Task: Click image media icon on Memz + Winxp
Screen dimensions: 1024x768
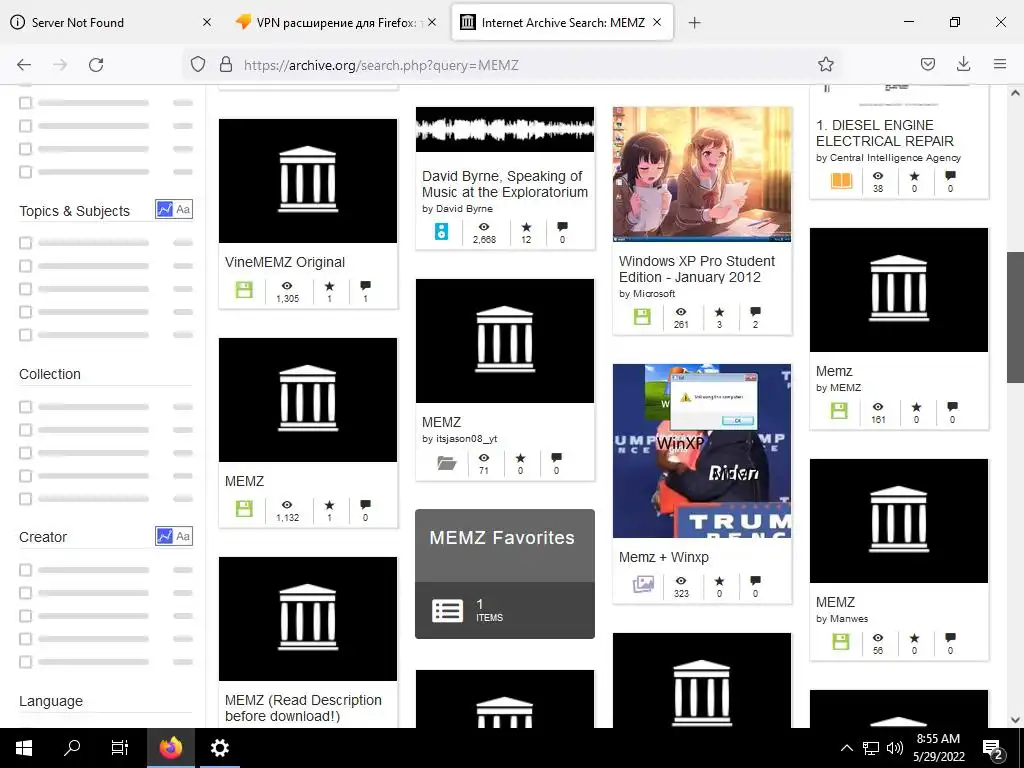Action: 643,584
